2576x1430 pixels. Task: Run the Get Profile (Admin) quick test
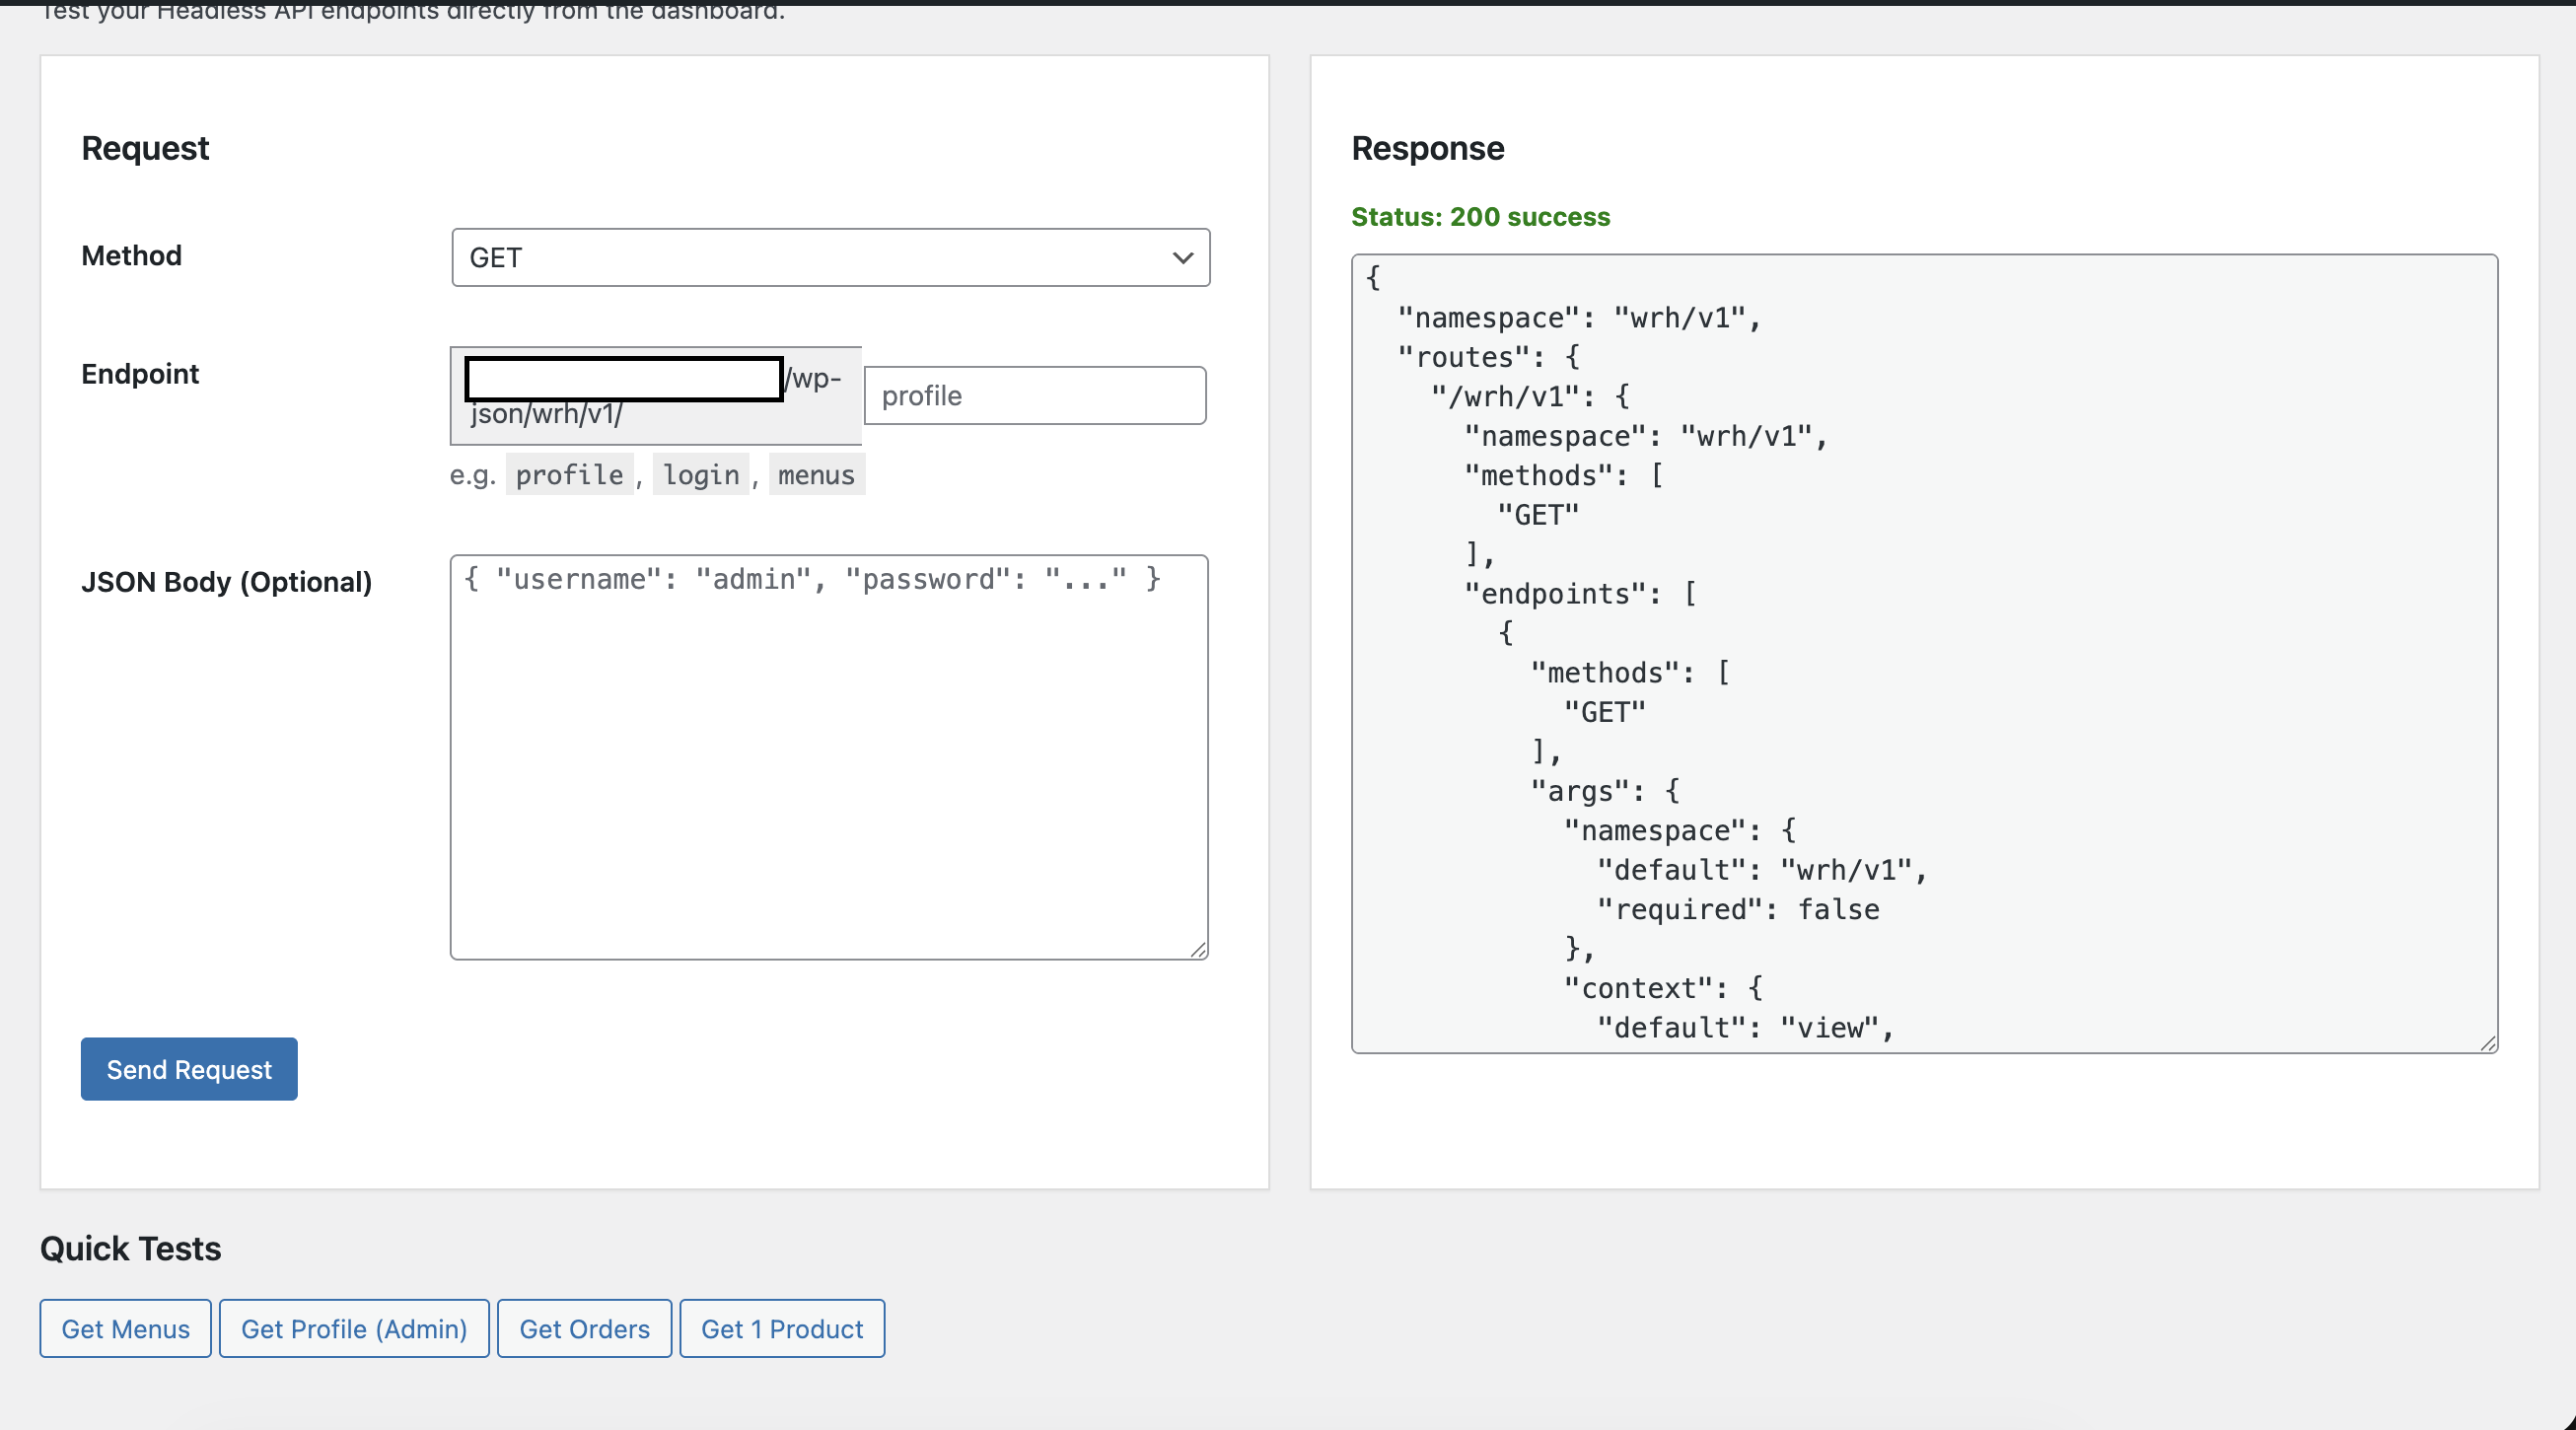click(354, 1328)
